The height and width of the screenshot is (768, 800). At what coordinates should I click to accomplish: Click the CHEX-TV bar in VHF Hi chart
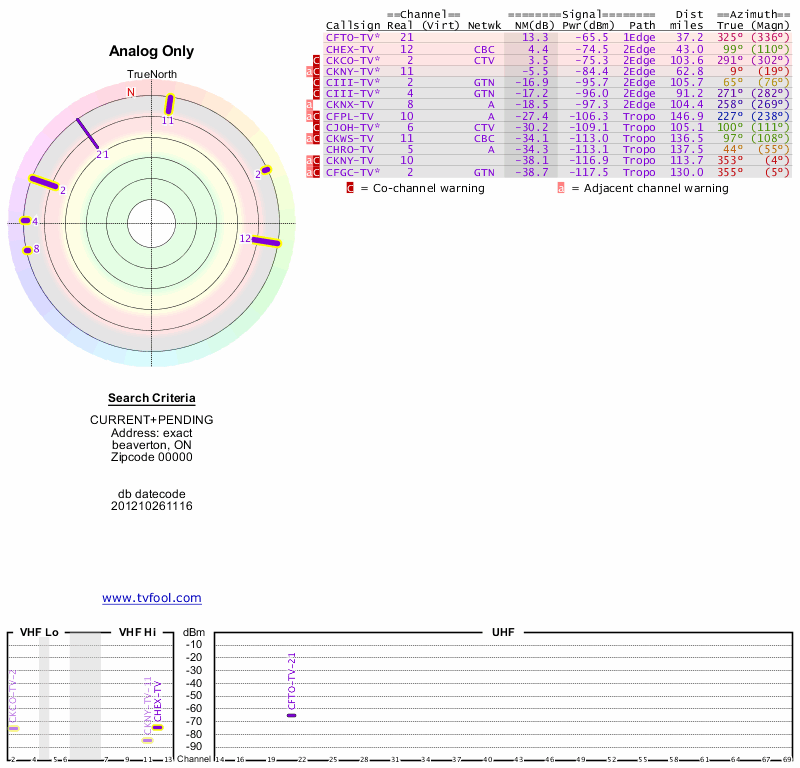pyautogui.click(x=157, y=727)
